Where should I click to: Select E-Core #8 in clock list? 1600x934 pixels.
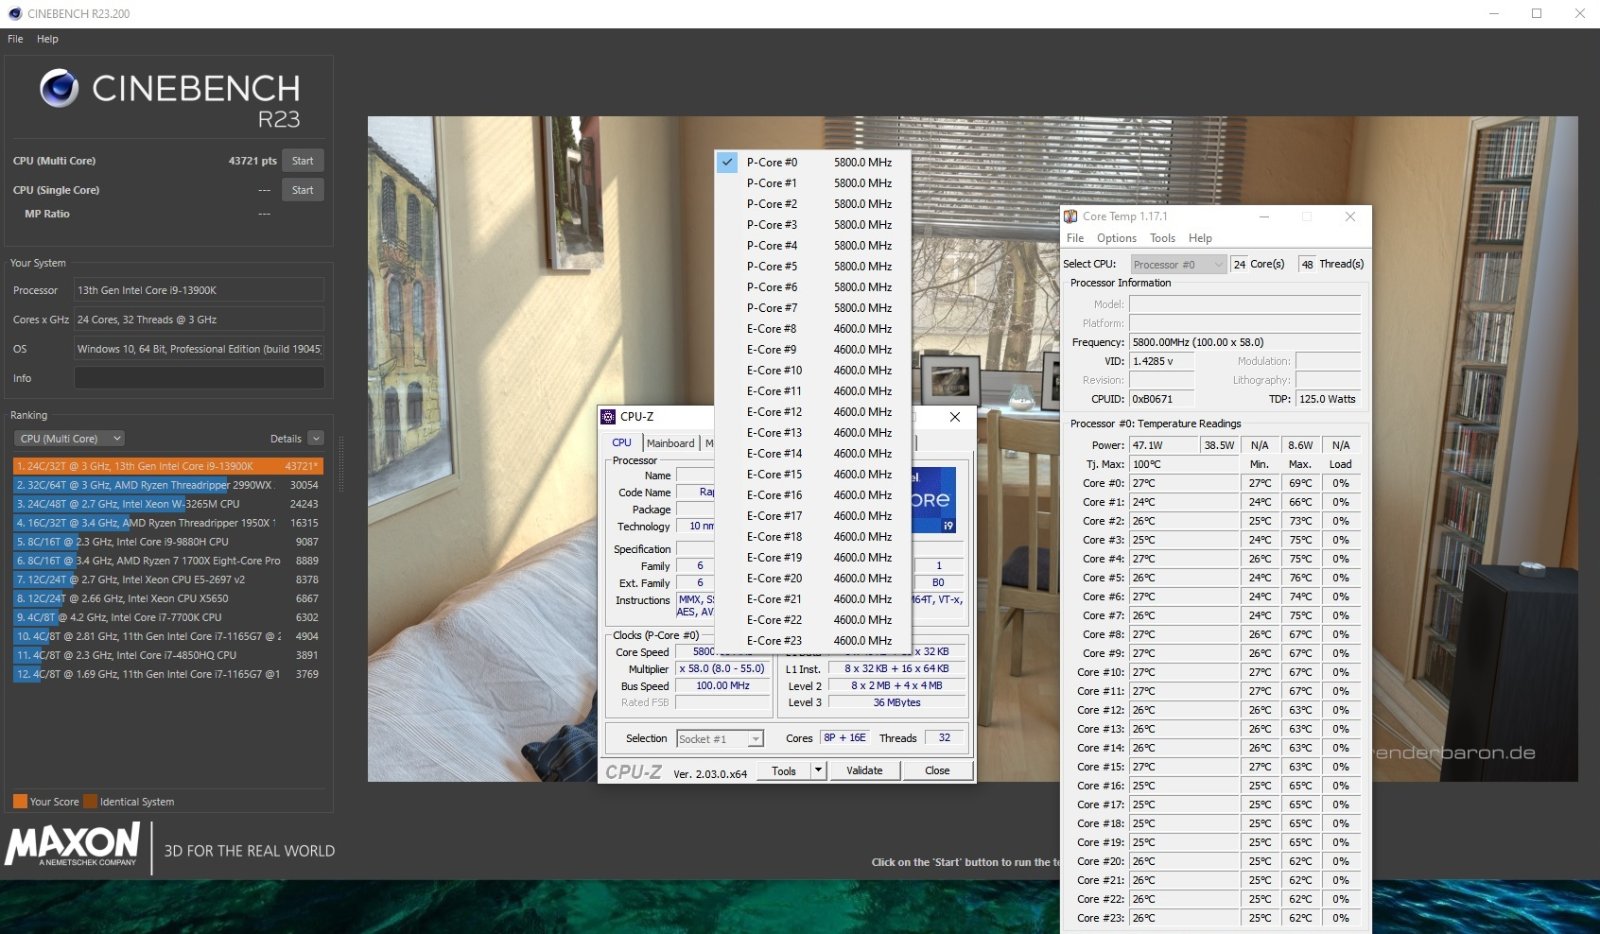pos(812,328)
